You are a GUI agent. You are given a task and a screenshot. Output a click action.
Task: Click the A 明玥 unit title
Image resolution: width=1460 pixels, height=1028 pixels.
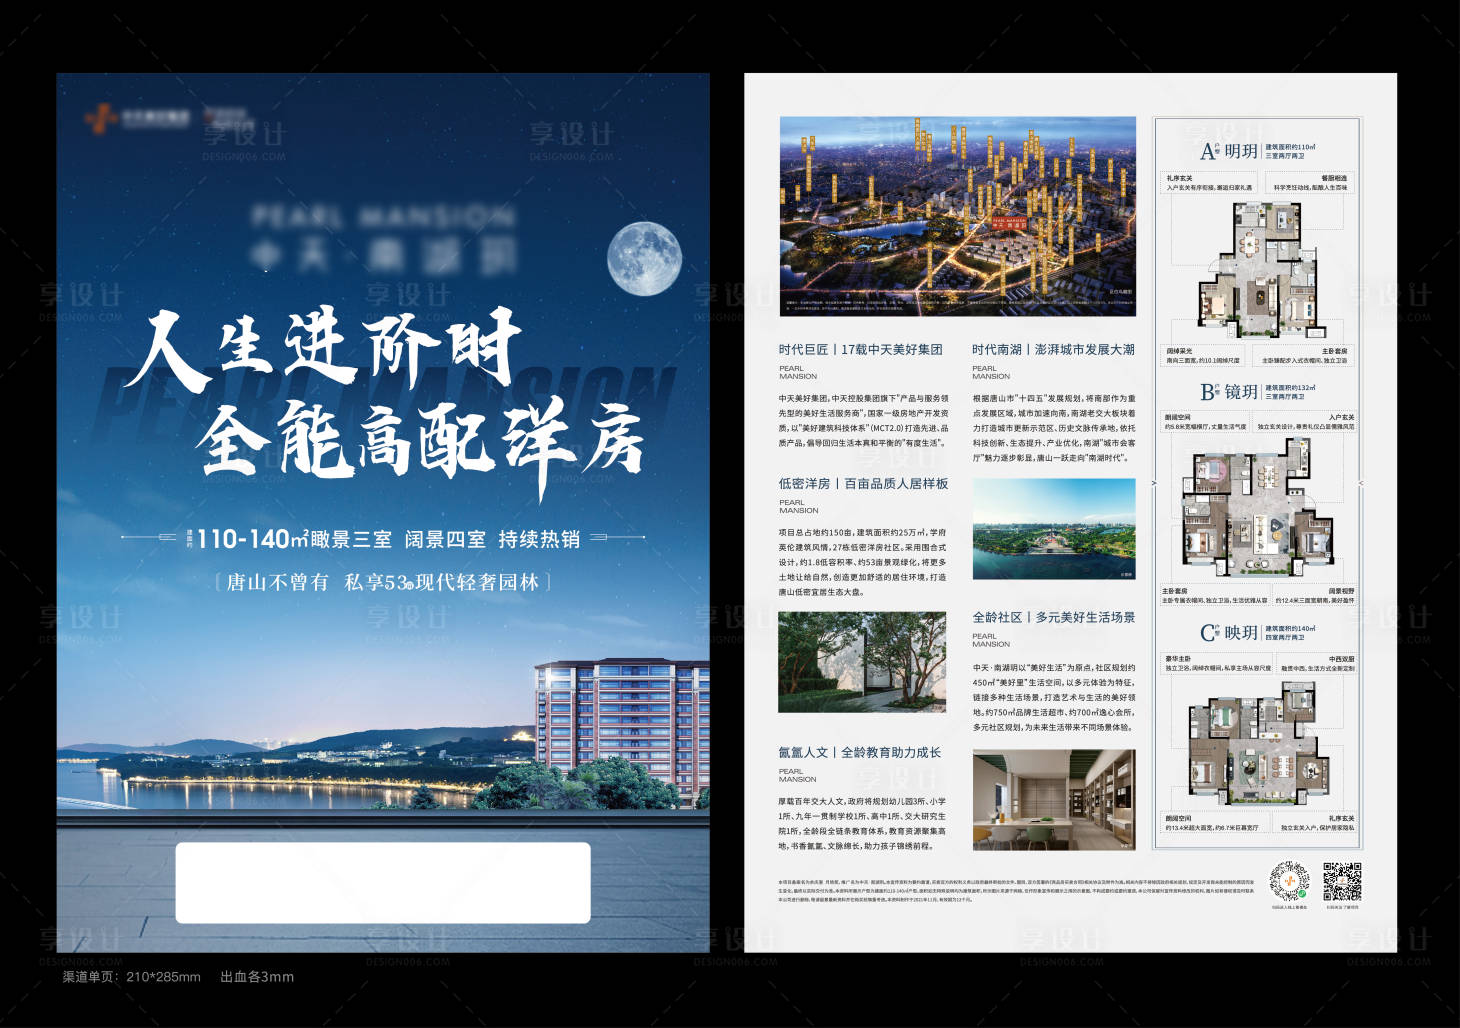pos(1229,151)
